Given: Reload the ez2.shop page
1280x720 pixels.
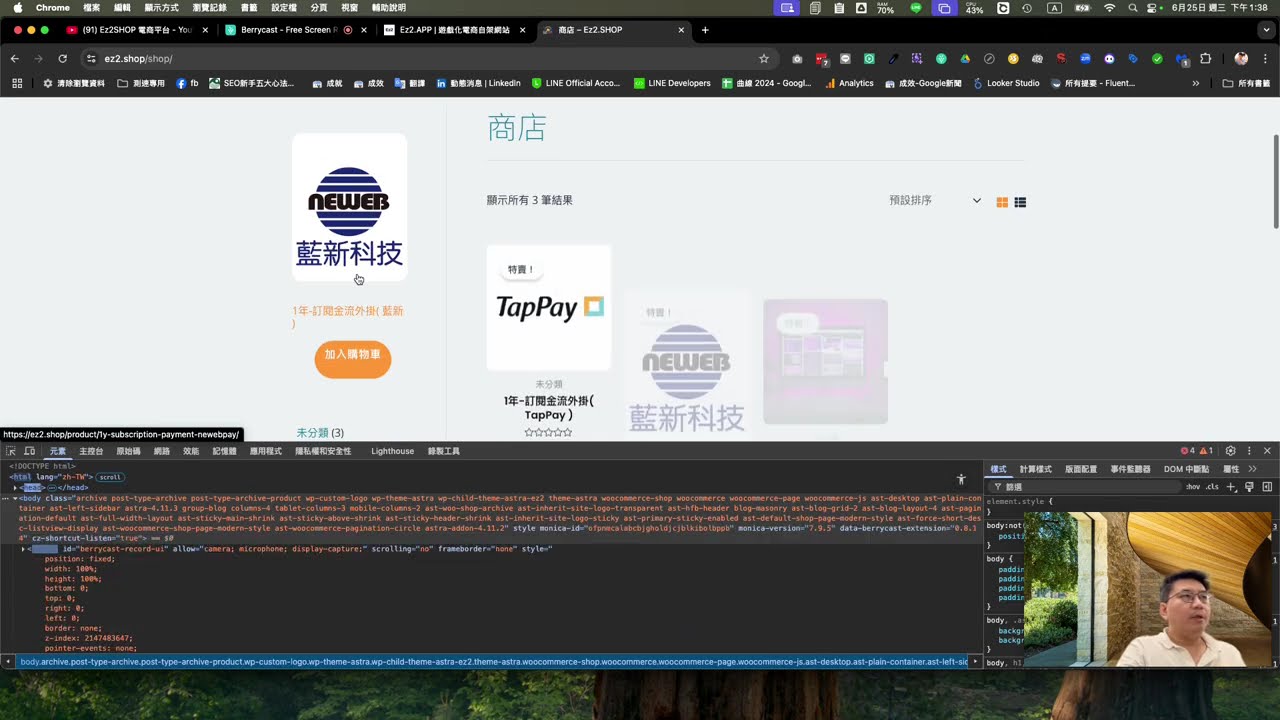Looking at the screenshot, I should 62,58.
